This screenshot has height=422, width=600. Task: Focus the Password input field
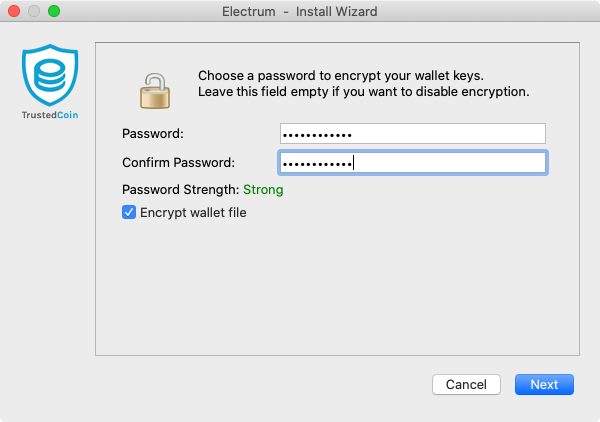tap(412, 134)
